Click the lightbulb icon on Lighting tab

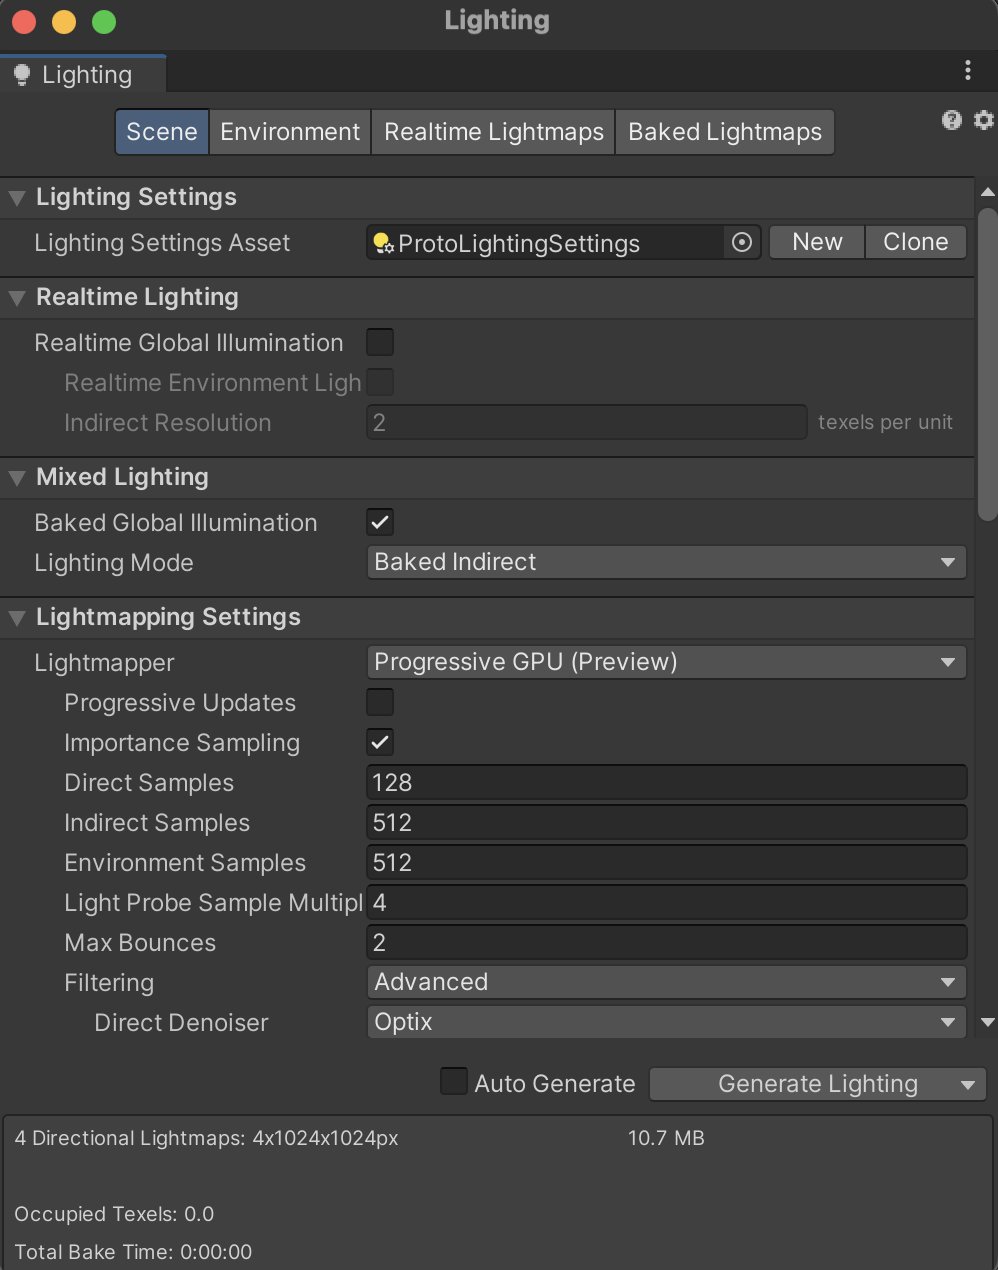coord(22,75)
